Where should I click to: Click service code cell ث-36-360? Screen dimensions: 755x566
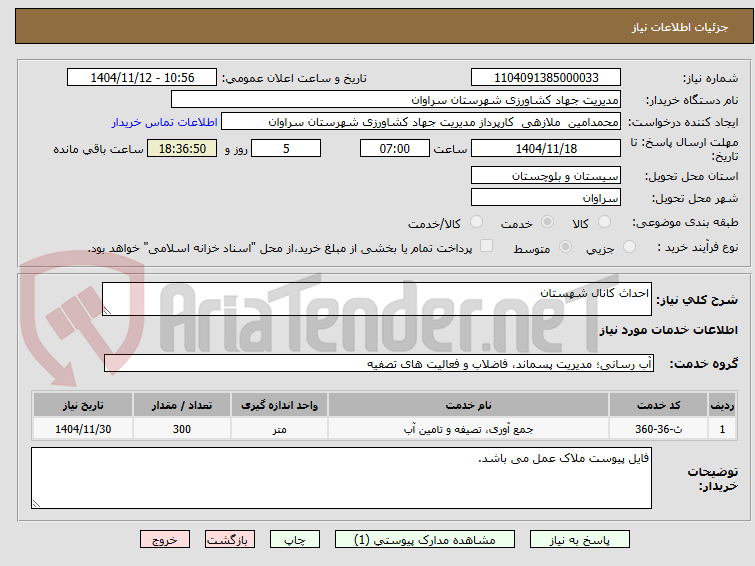pyautogui.click(x=658, y=429)
